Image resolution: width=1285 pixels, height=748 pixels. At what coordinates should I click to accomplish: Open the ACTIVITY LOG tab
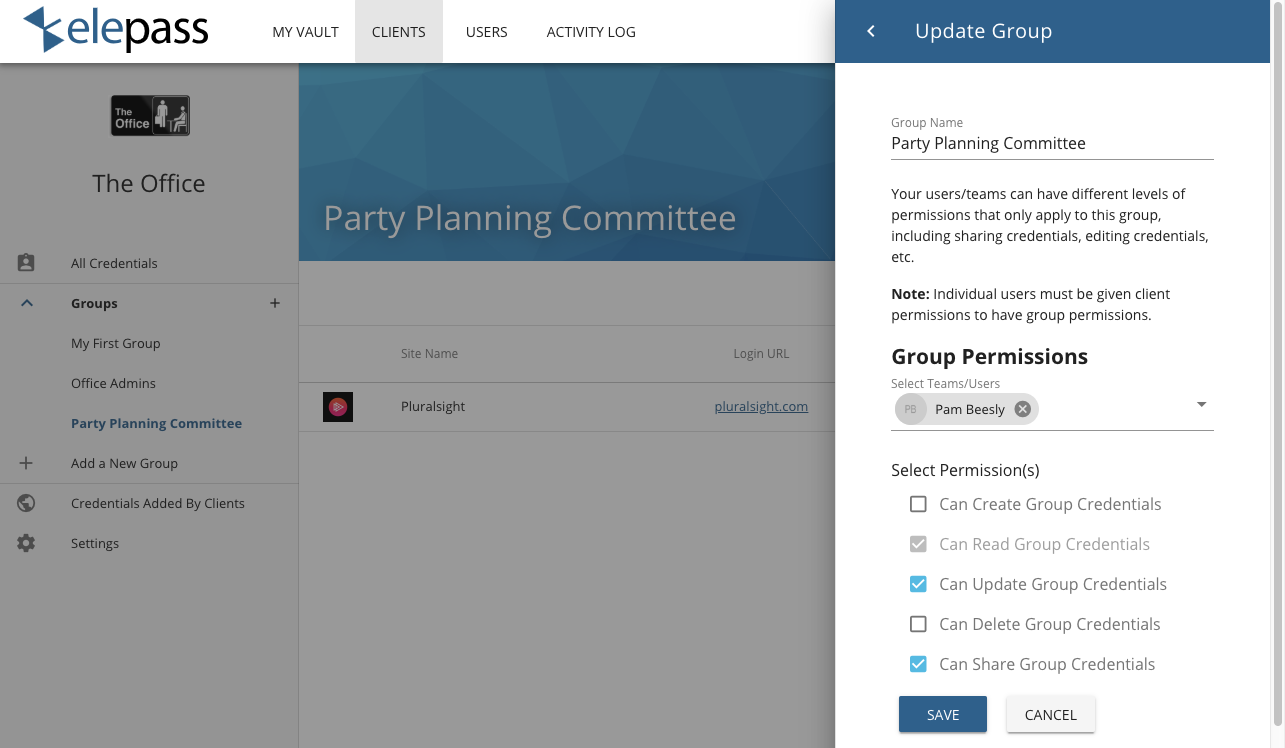590,31
